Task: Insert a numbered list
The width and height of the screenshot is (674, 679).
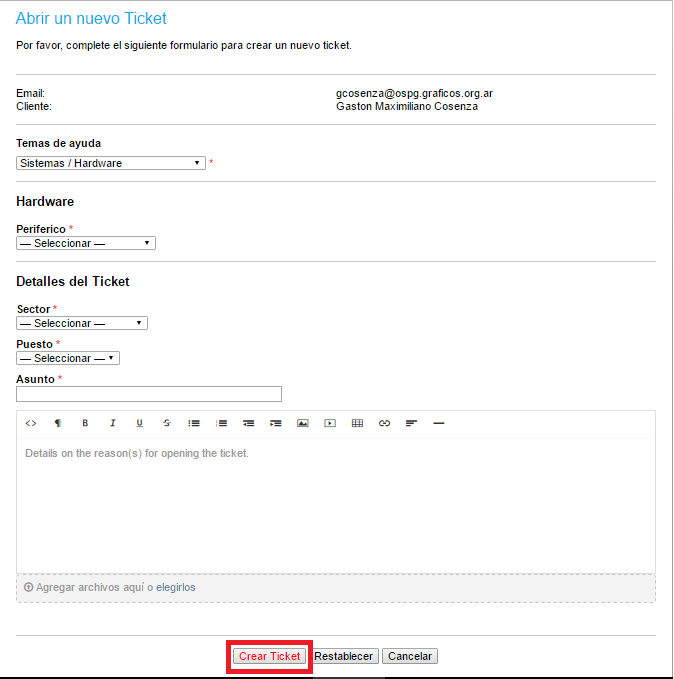Action: coord(221,423)
